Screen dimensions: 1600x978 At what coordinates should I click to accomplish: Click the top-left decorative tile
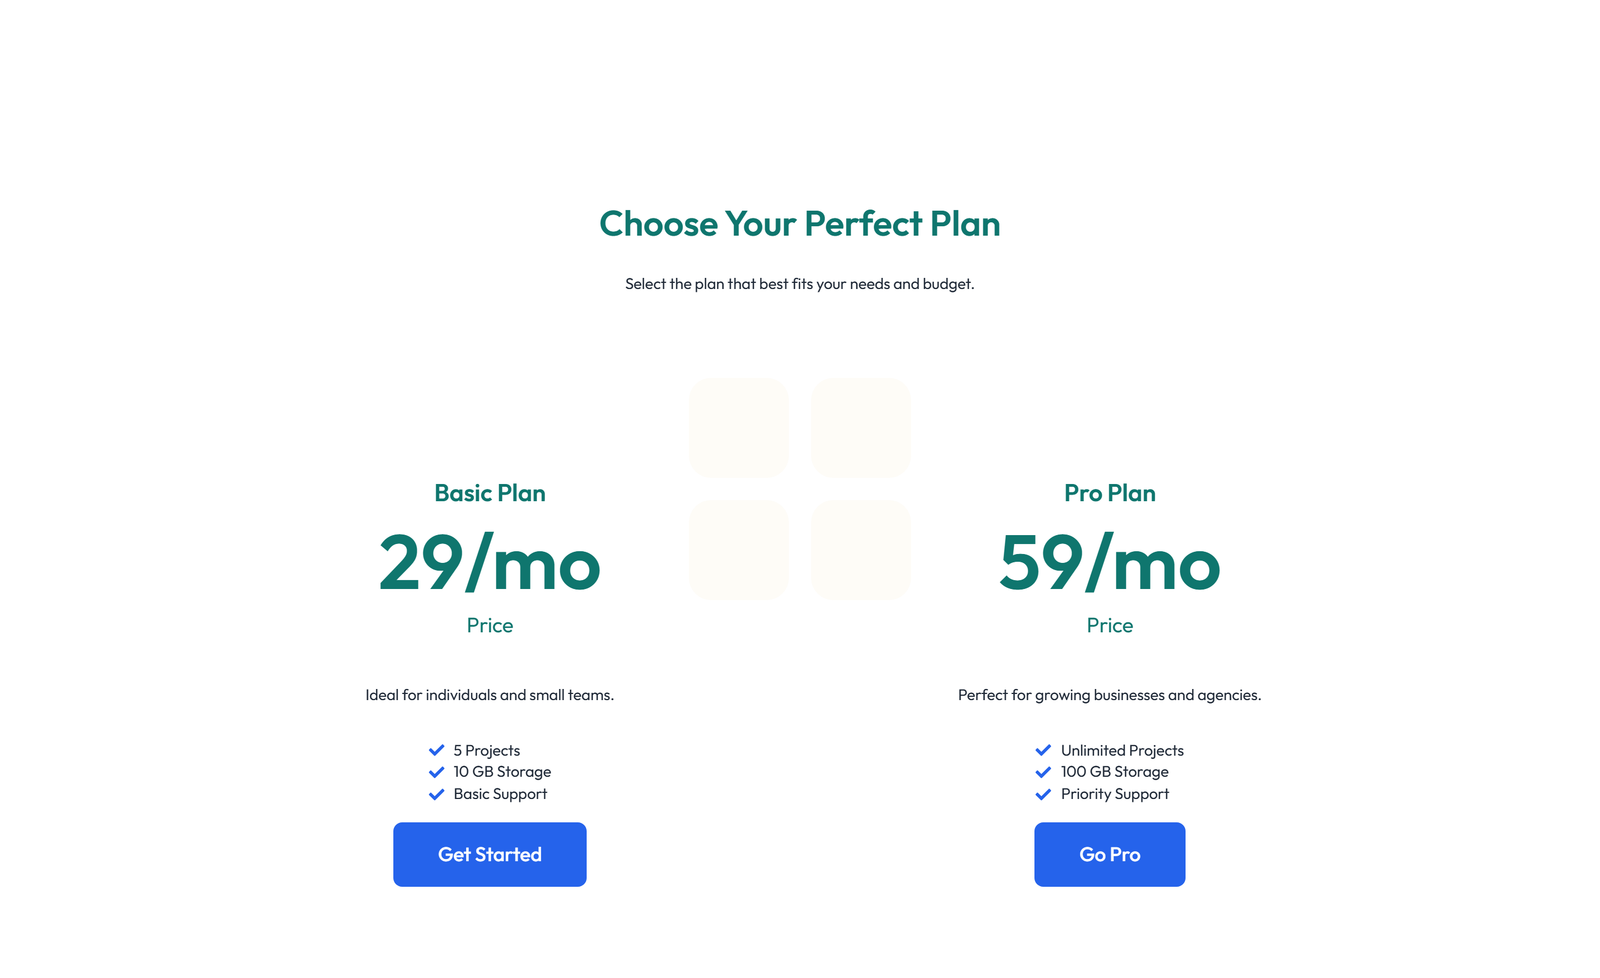(x=739, y=428)
